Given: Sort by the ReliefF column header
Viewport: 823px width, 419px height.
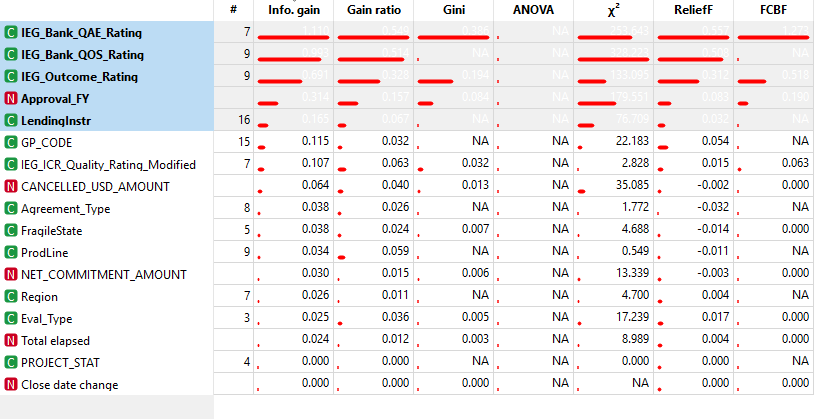Looking at the screenshot, I should 693,10.
